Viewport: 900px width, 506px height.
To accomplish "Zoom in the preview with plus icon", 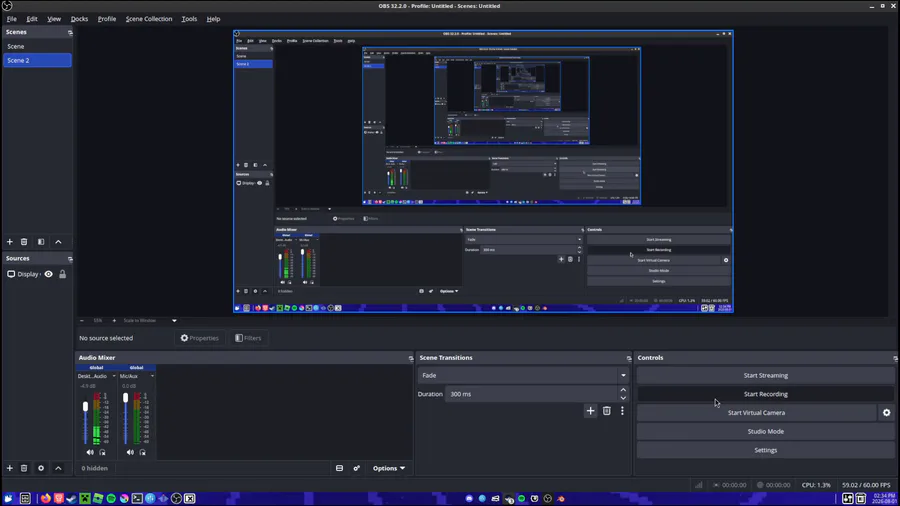I will (x=114, y=321).
